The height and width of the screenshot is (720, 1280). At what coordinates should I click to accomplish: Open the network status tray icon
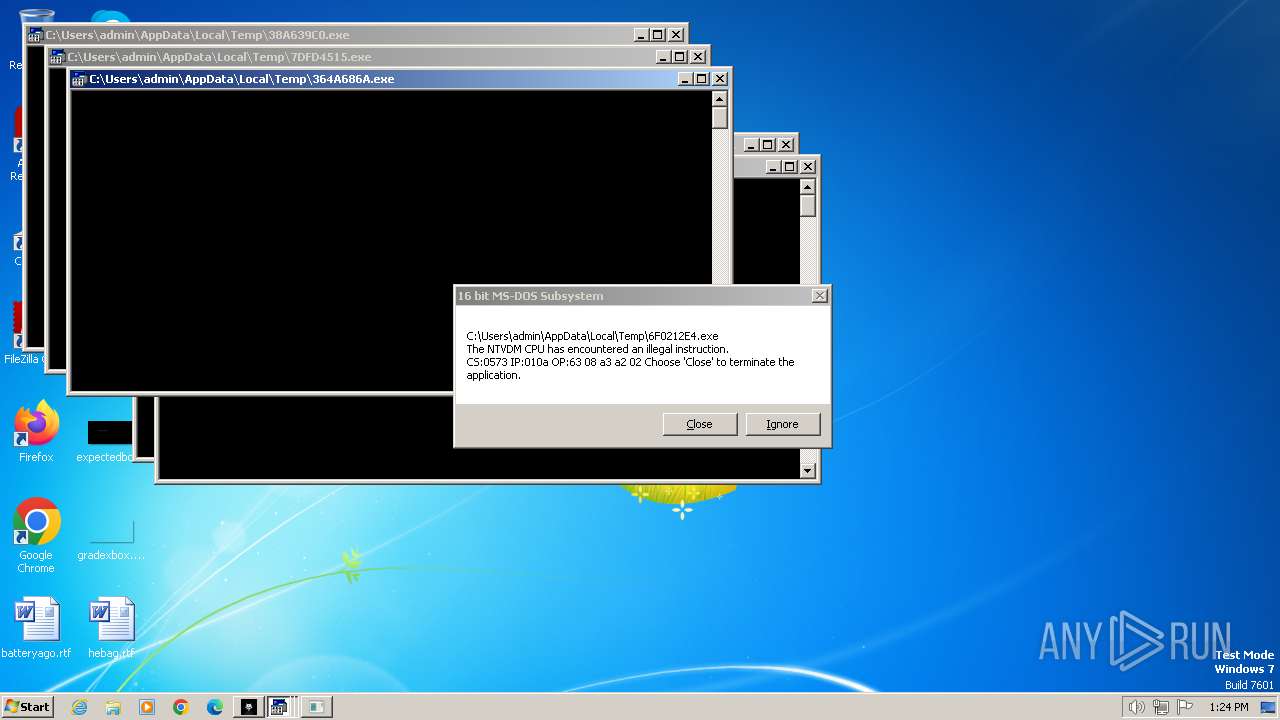[x=1161, y=707]
